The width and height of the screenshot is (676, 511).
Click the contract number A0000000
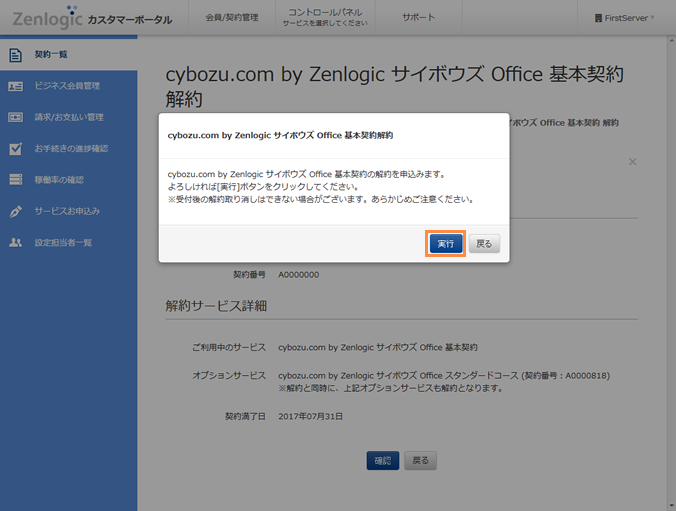[x=299, y=275]
